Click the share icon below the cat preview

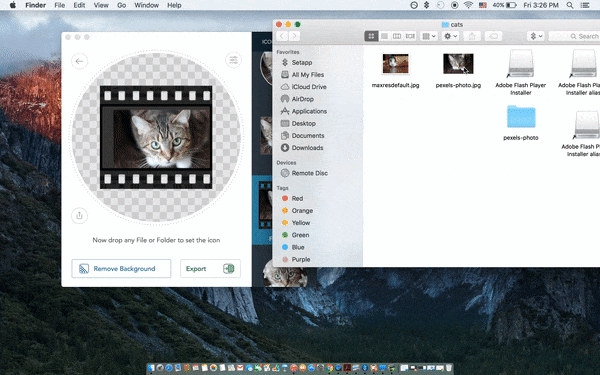[80, 215]
